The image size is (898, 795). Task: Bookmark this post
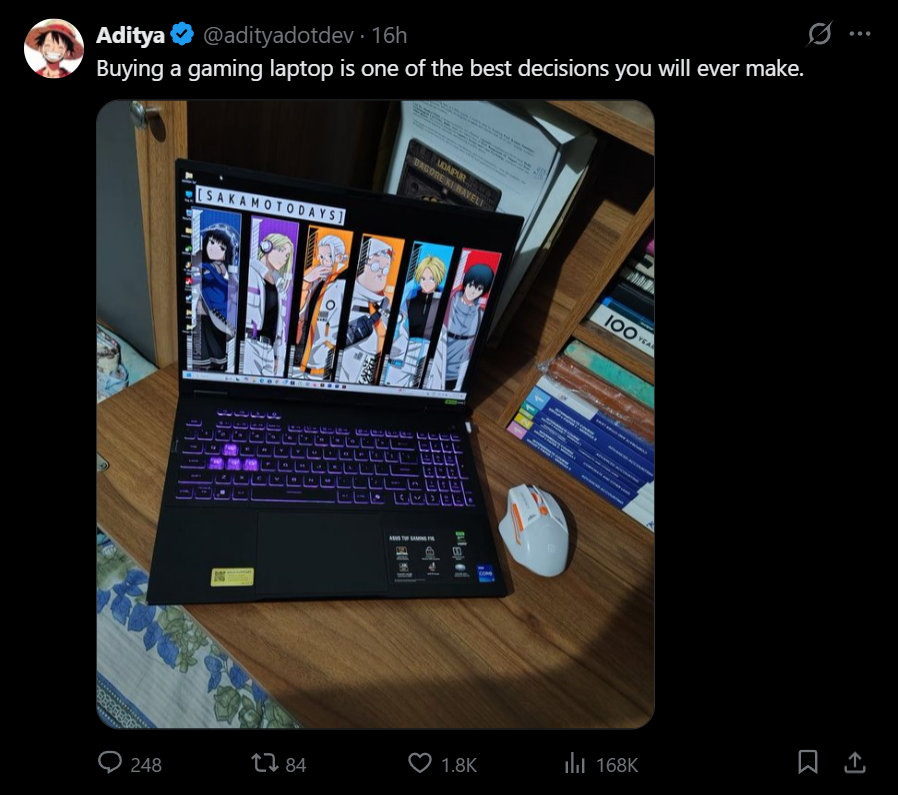[808, 762]
